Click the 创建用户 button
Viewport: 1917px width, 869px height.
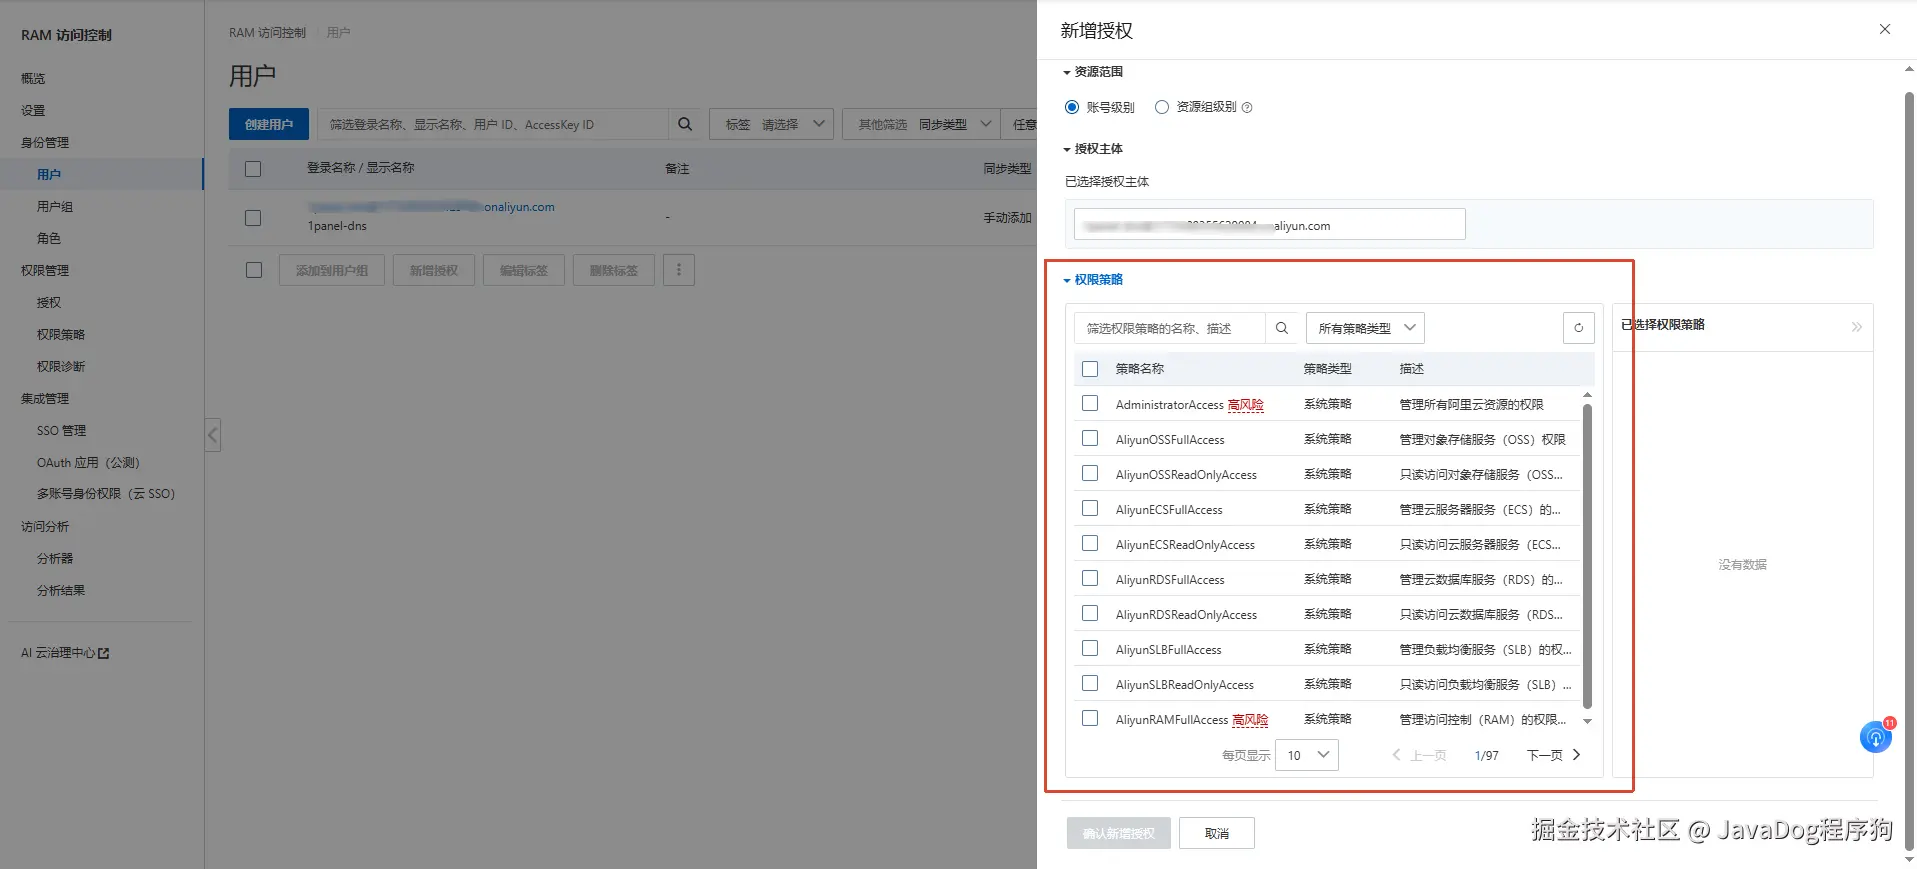point(269,124)
